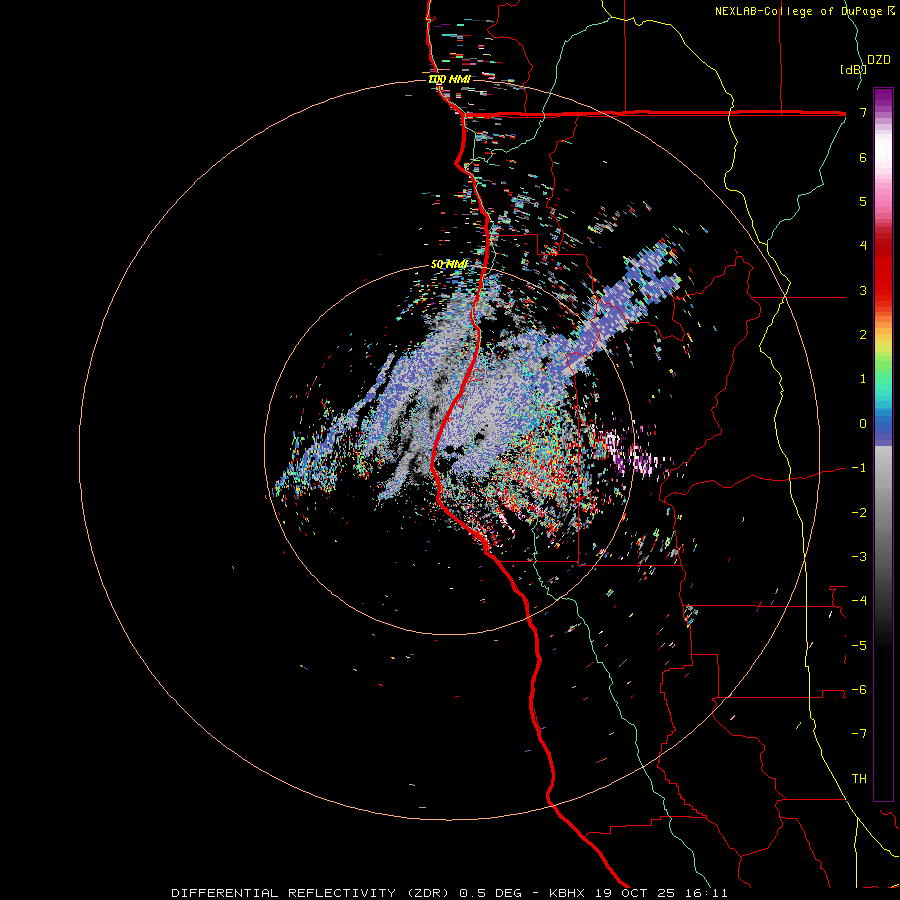
Task: Click the -1 value on color scale
Action: tap(859, 468)
